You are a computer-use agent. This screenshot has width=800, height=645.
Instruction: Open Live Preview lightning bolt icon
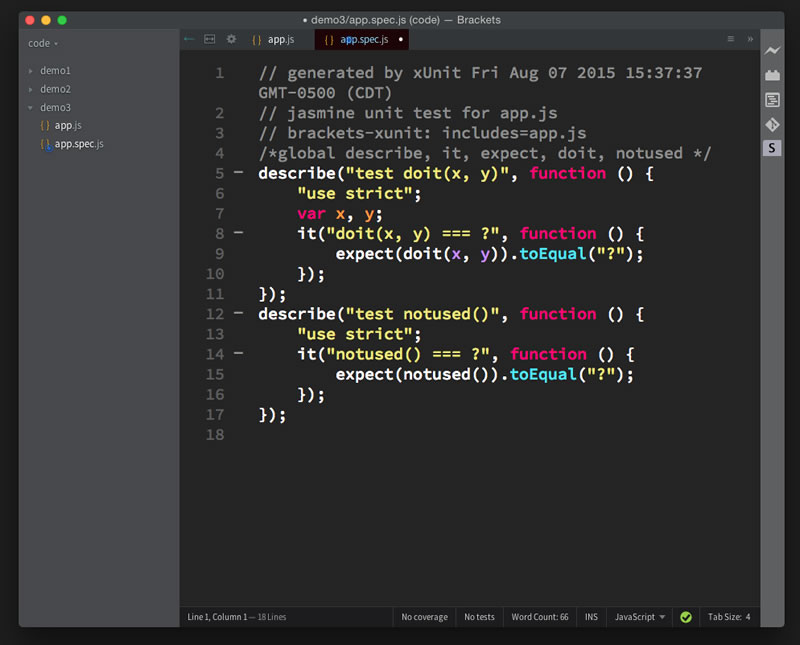772,50
